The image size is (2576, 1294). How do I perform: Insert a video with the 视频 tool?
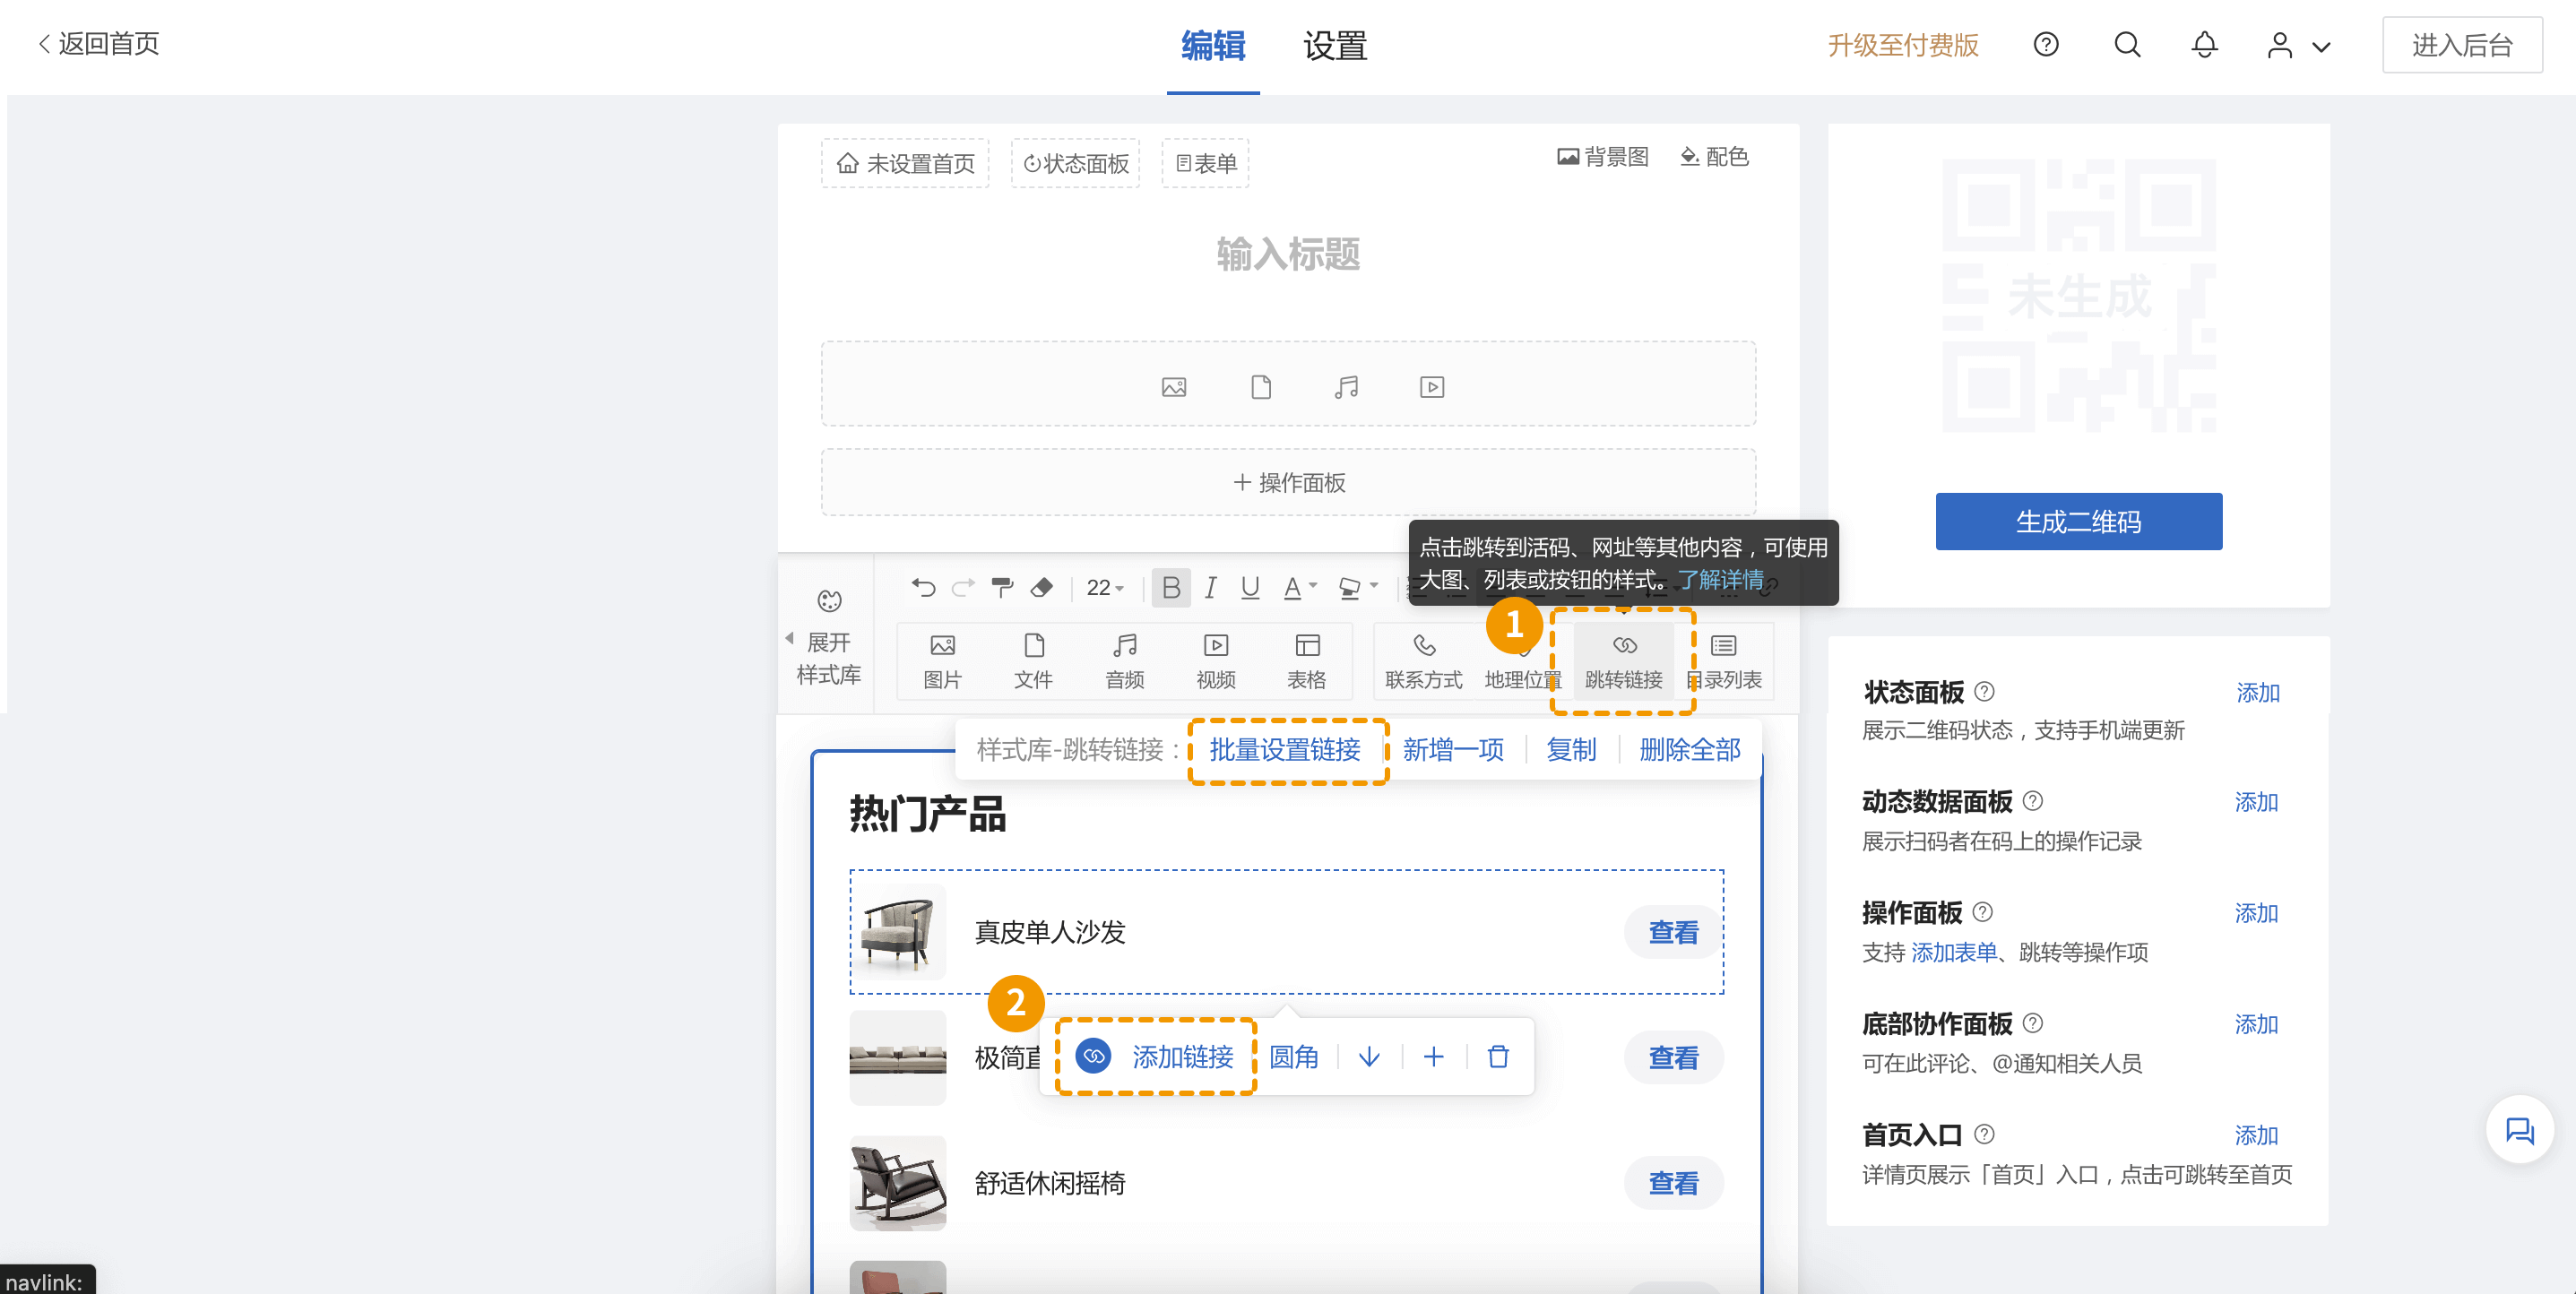(x=1215, y=660)
